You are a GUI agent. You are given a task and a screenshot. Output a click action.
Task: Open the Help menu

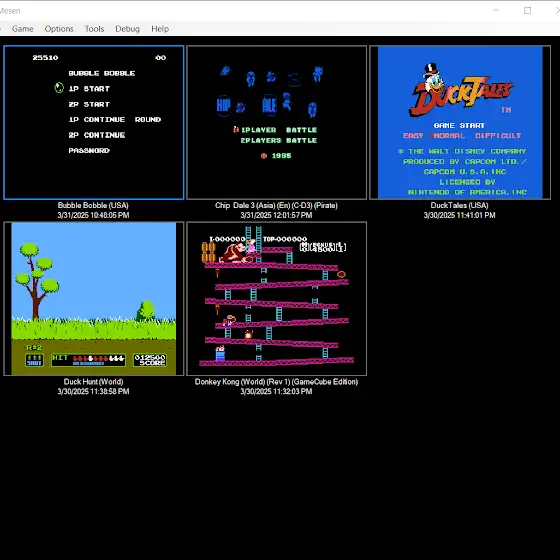[160, 29]
